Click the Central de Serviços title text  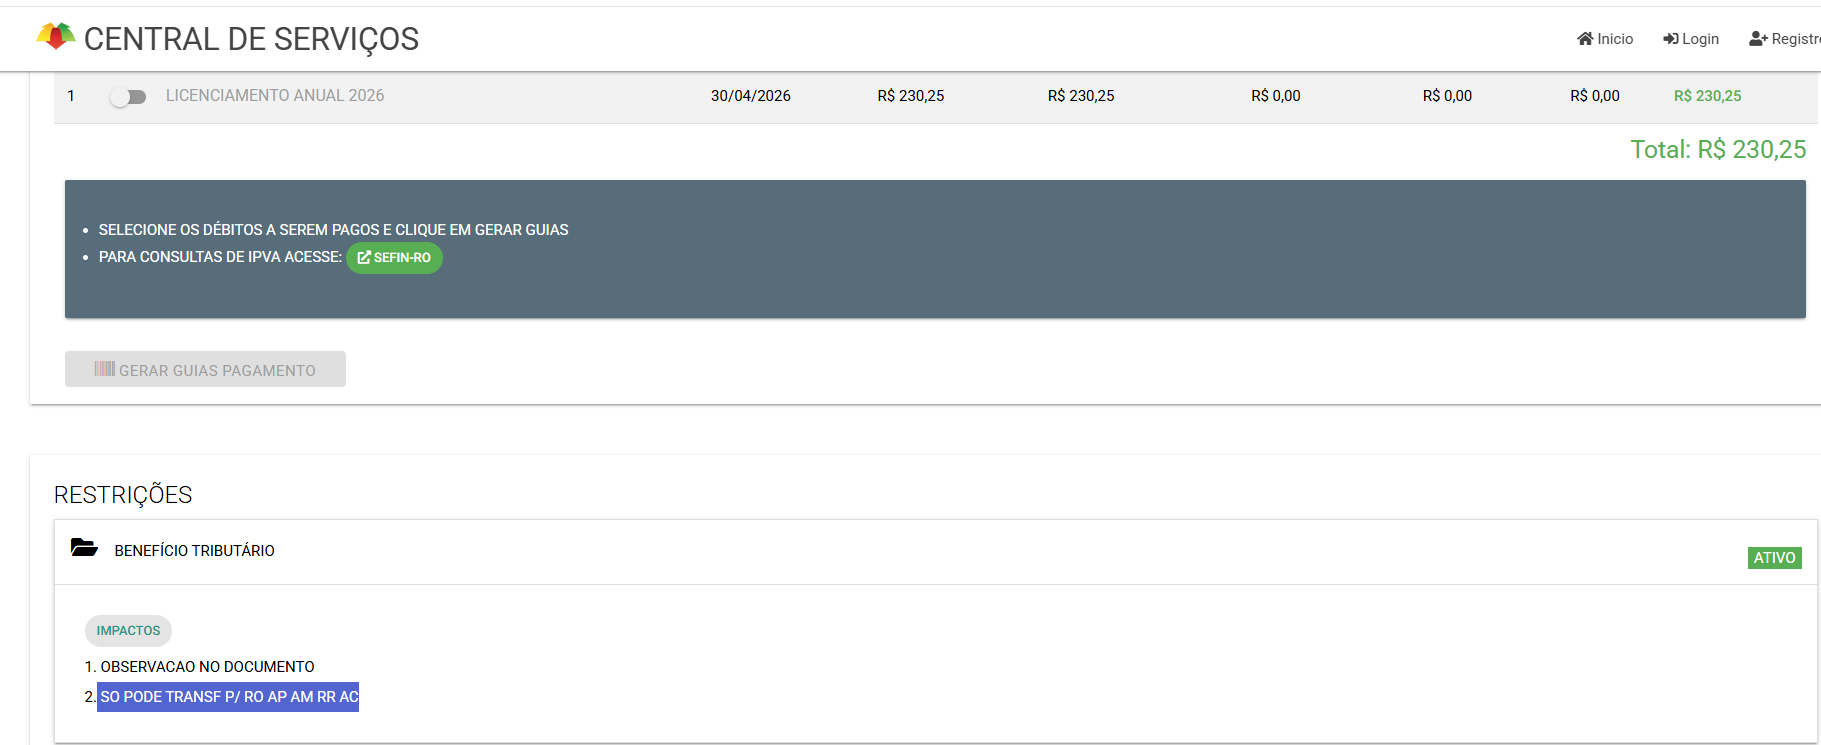(x=251, y=39)
